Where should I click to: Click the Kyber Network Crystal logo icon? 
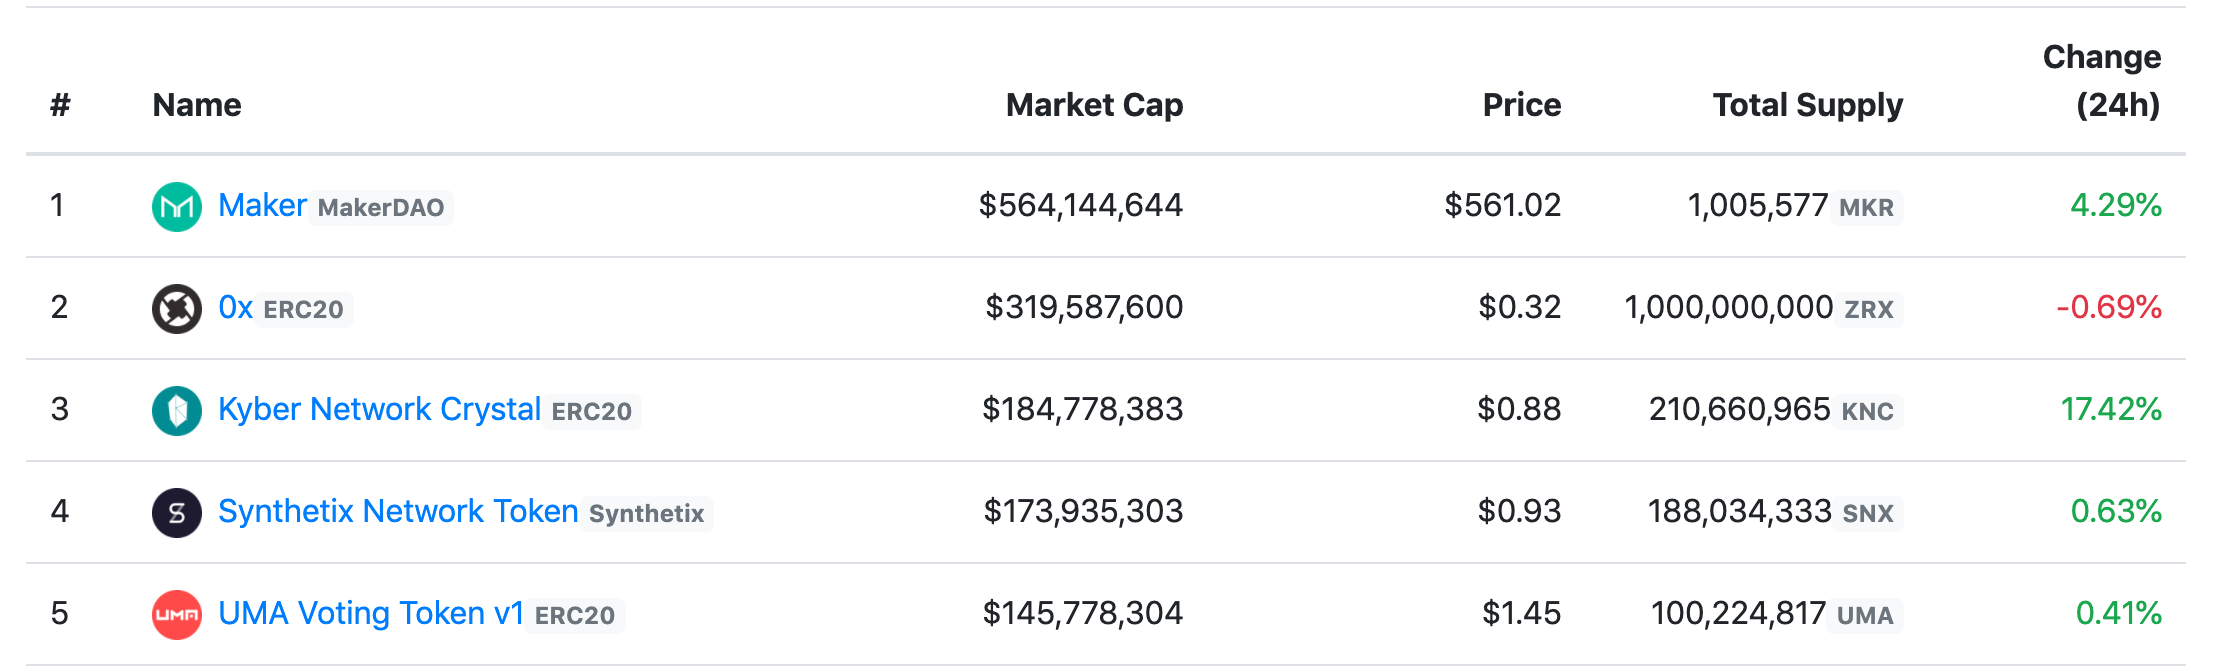click(x=177, y=411)
